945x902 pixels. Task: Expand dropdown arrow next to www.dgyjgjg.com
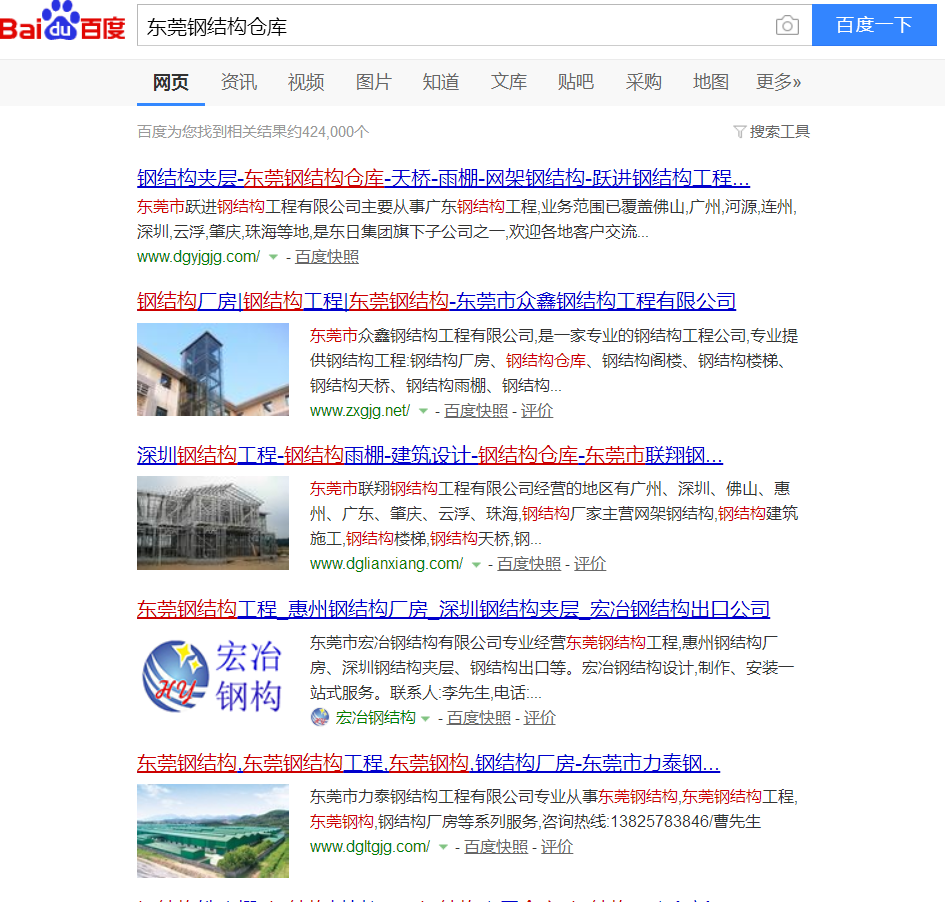(x=273, y=257)
